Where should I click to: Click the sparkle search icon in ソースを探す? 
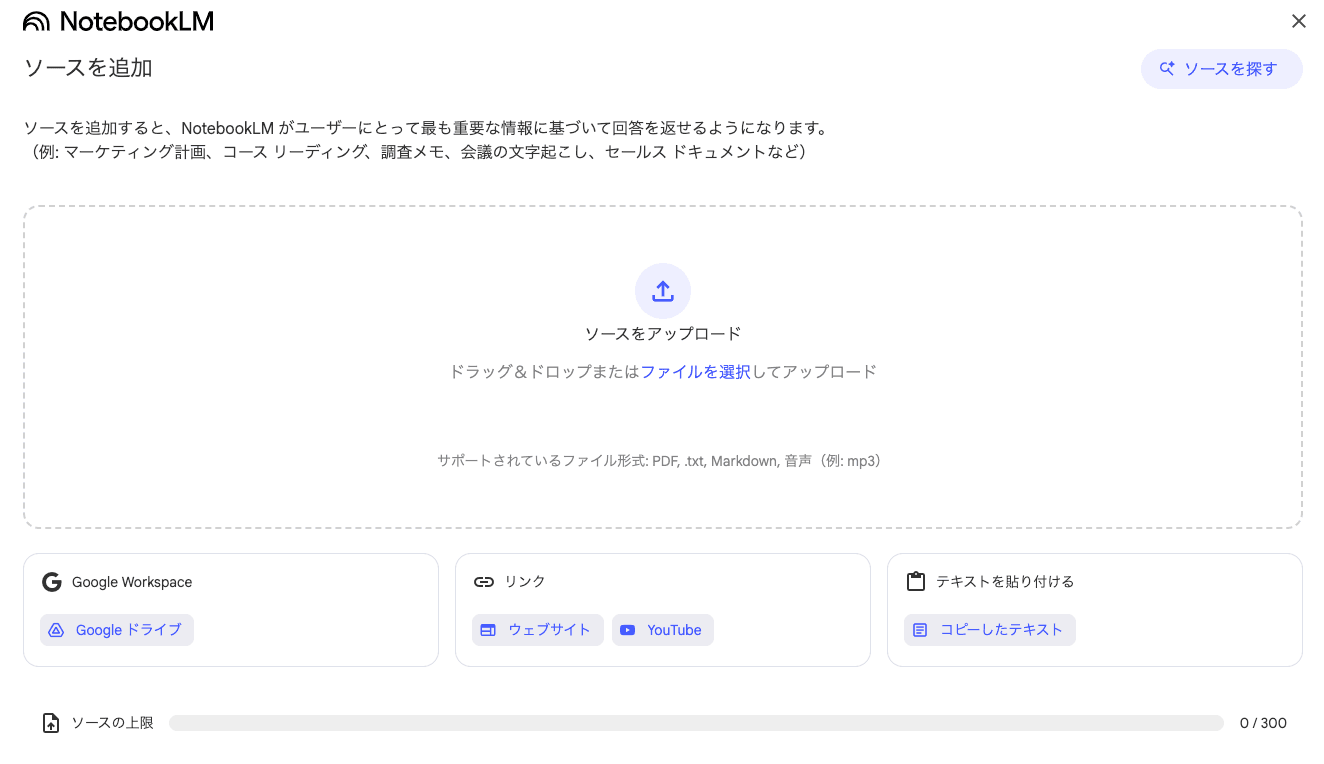(x=1166, y=69)
